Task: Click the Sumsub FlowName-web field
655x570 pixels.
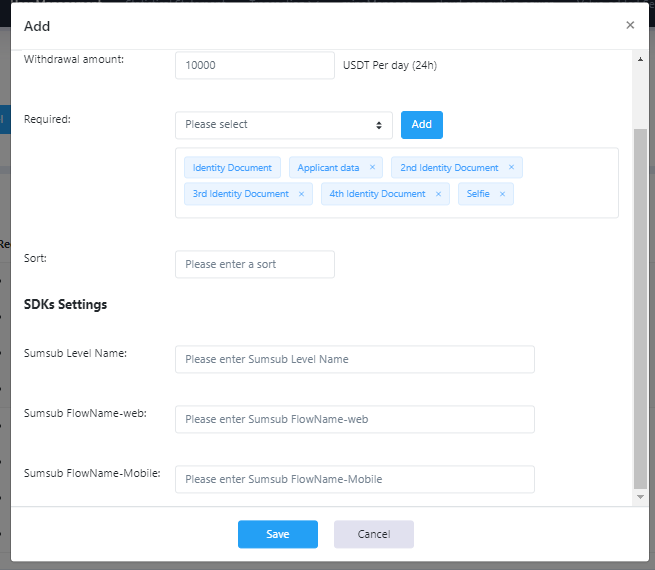Action: [x=355, y=419]
